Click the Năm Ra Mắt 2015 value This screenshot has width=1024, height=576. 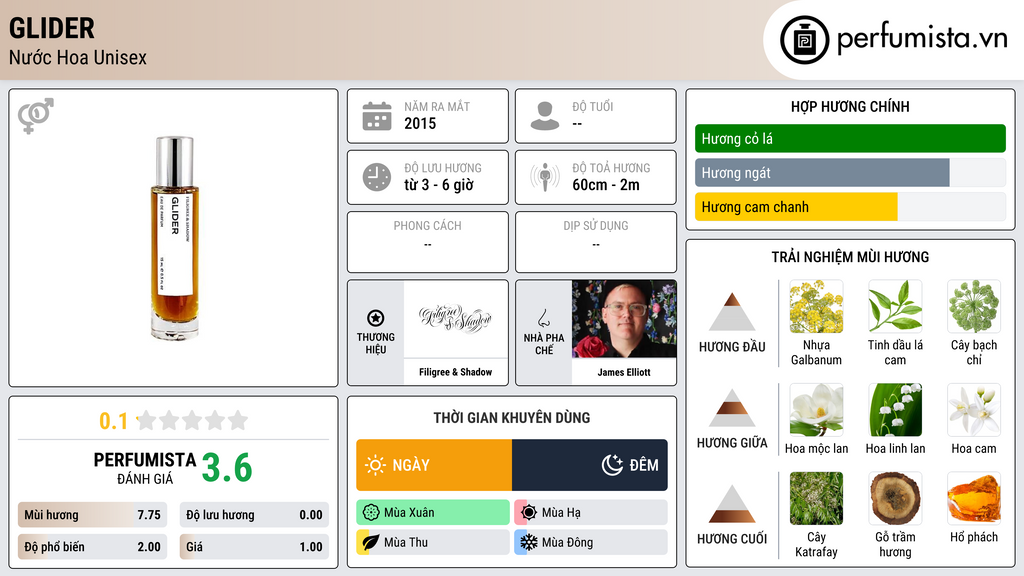point(420,123)
